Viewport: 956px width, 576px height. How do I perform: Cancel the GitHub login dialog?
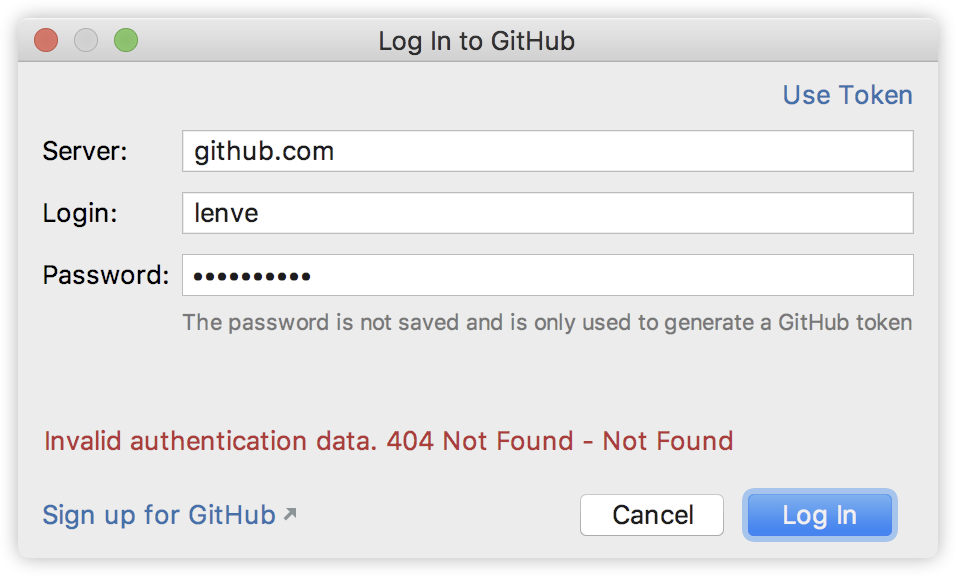click(652, 515)
